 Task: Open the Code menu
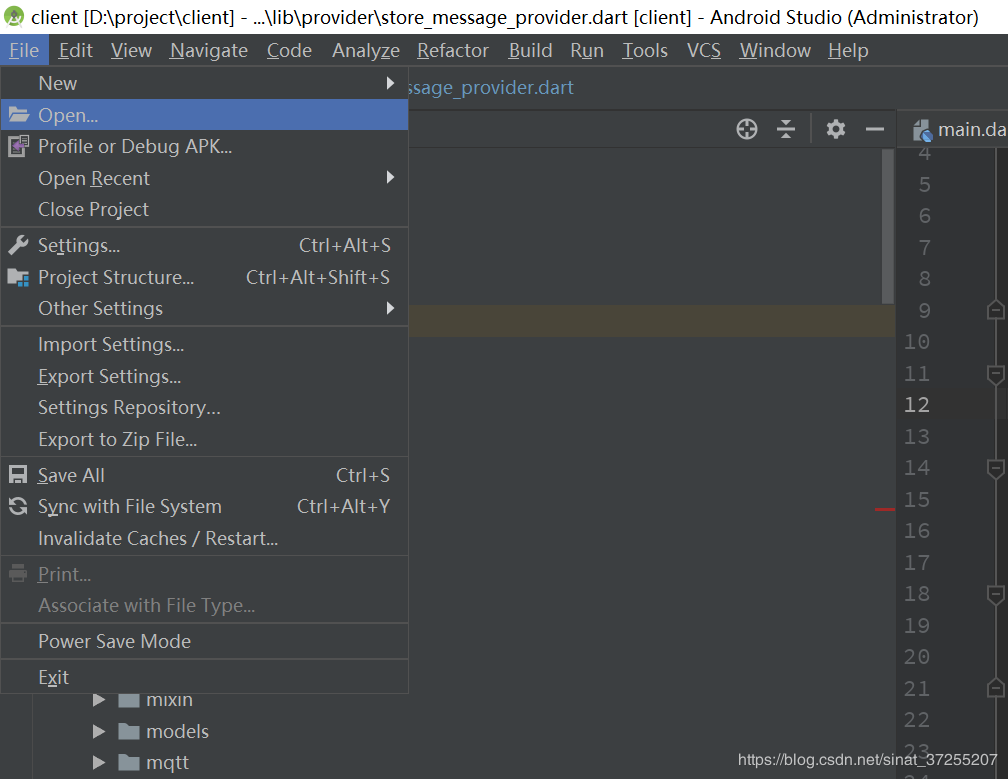click(x=289, y=50)
